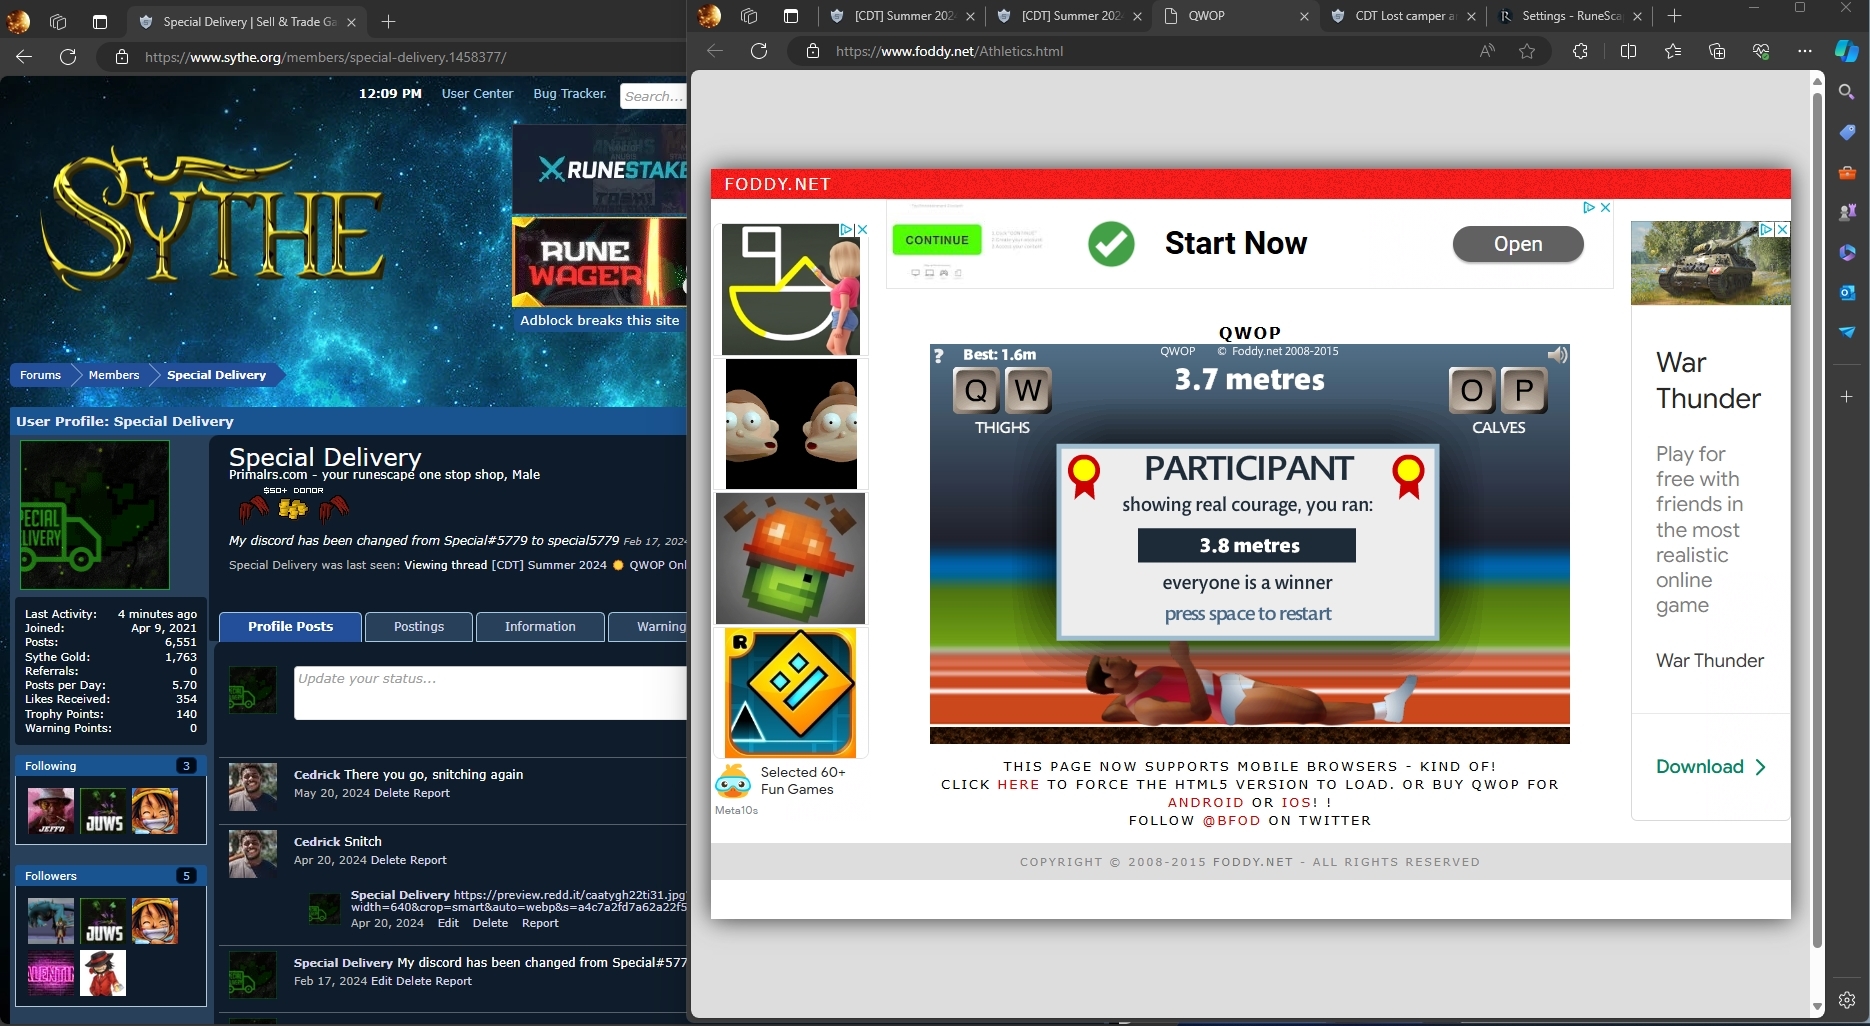This screenshot has width=1870, height=1026.
Task: Open Collections icon in right browser toolbar
Action: [1717, 51]
